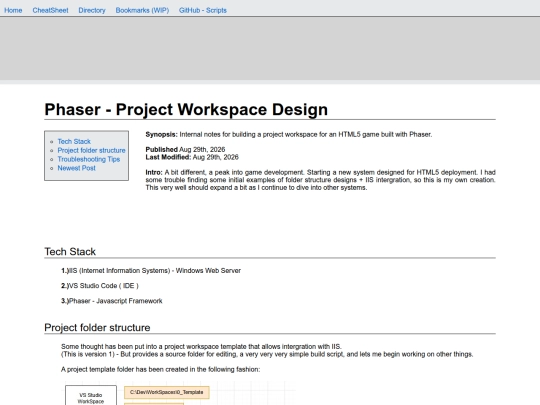This screenshot has width=540, height=405.
Task: Open Bookmarks (WIP) link
Action: click(x=142, y=10)
